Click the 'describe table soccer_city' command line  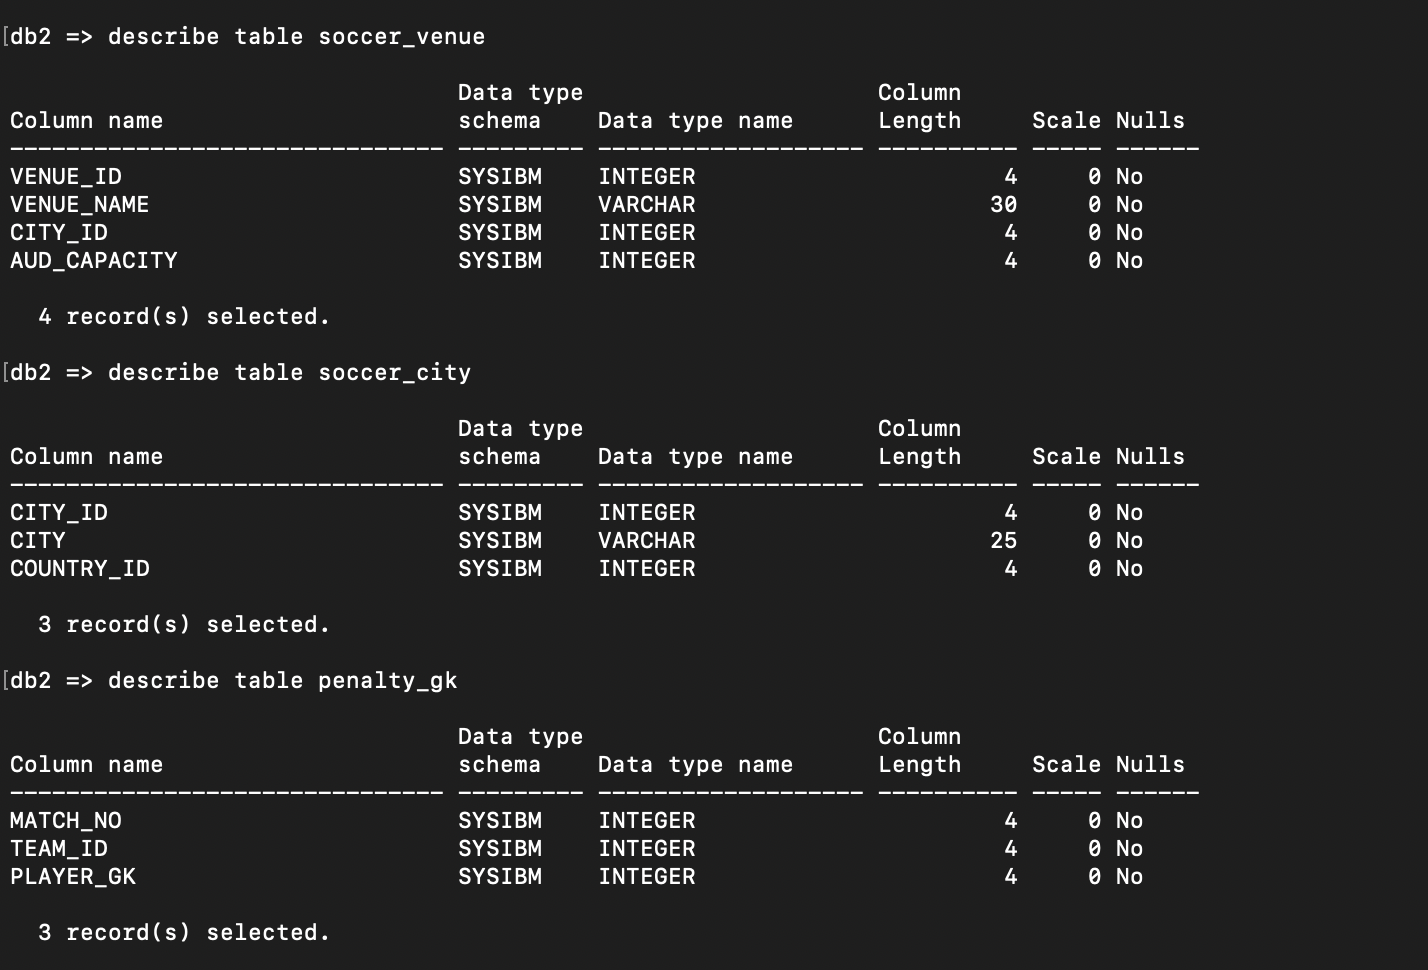point(289,373)
